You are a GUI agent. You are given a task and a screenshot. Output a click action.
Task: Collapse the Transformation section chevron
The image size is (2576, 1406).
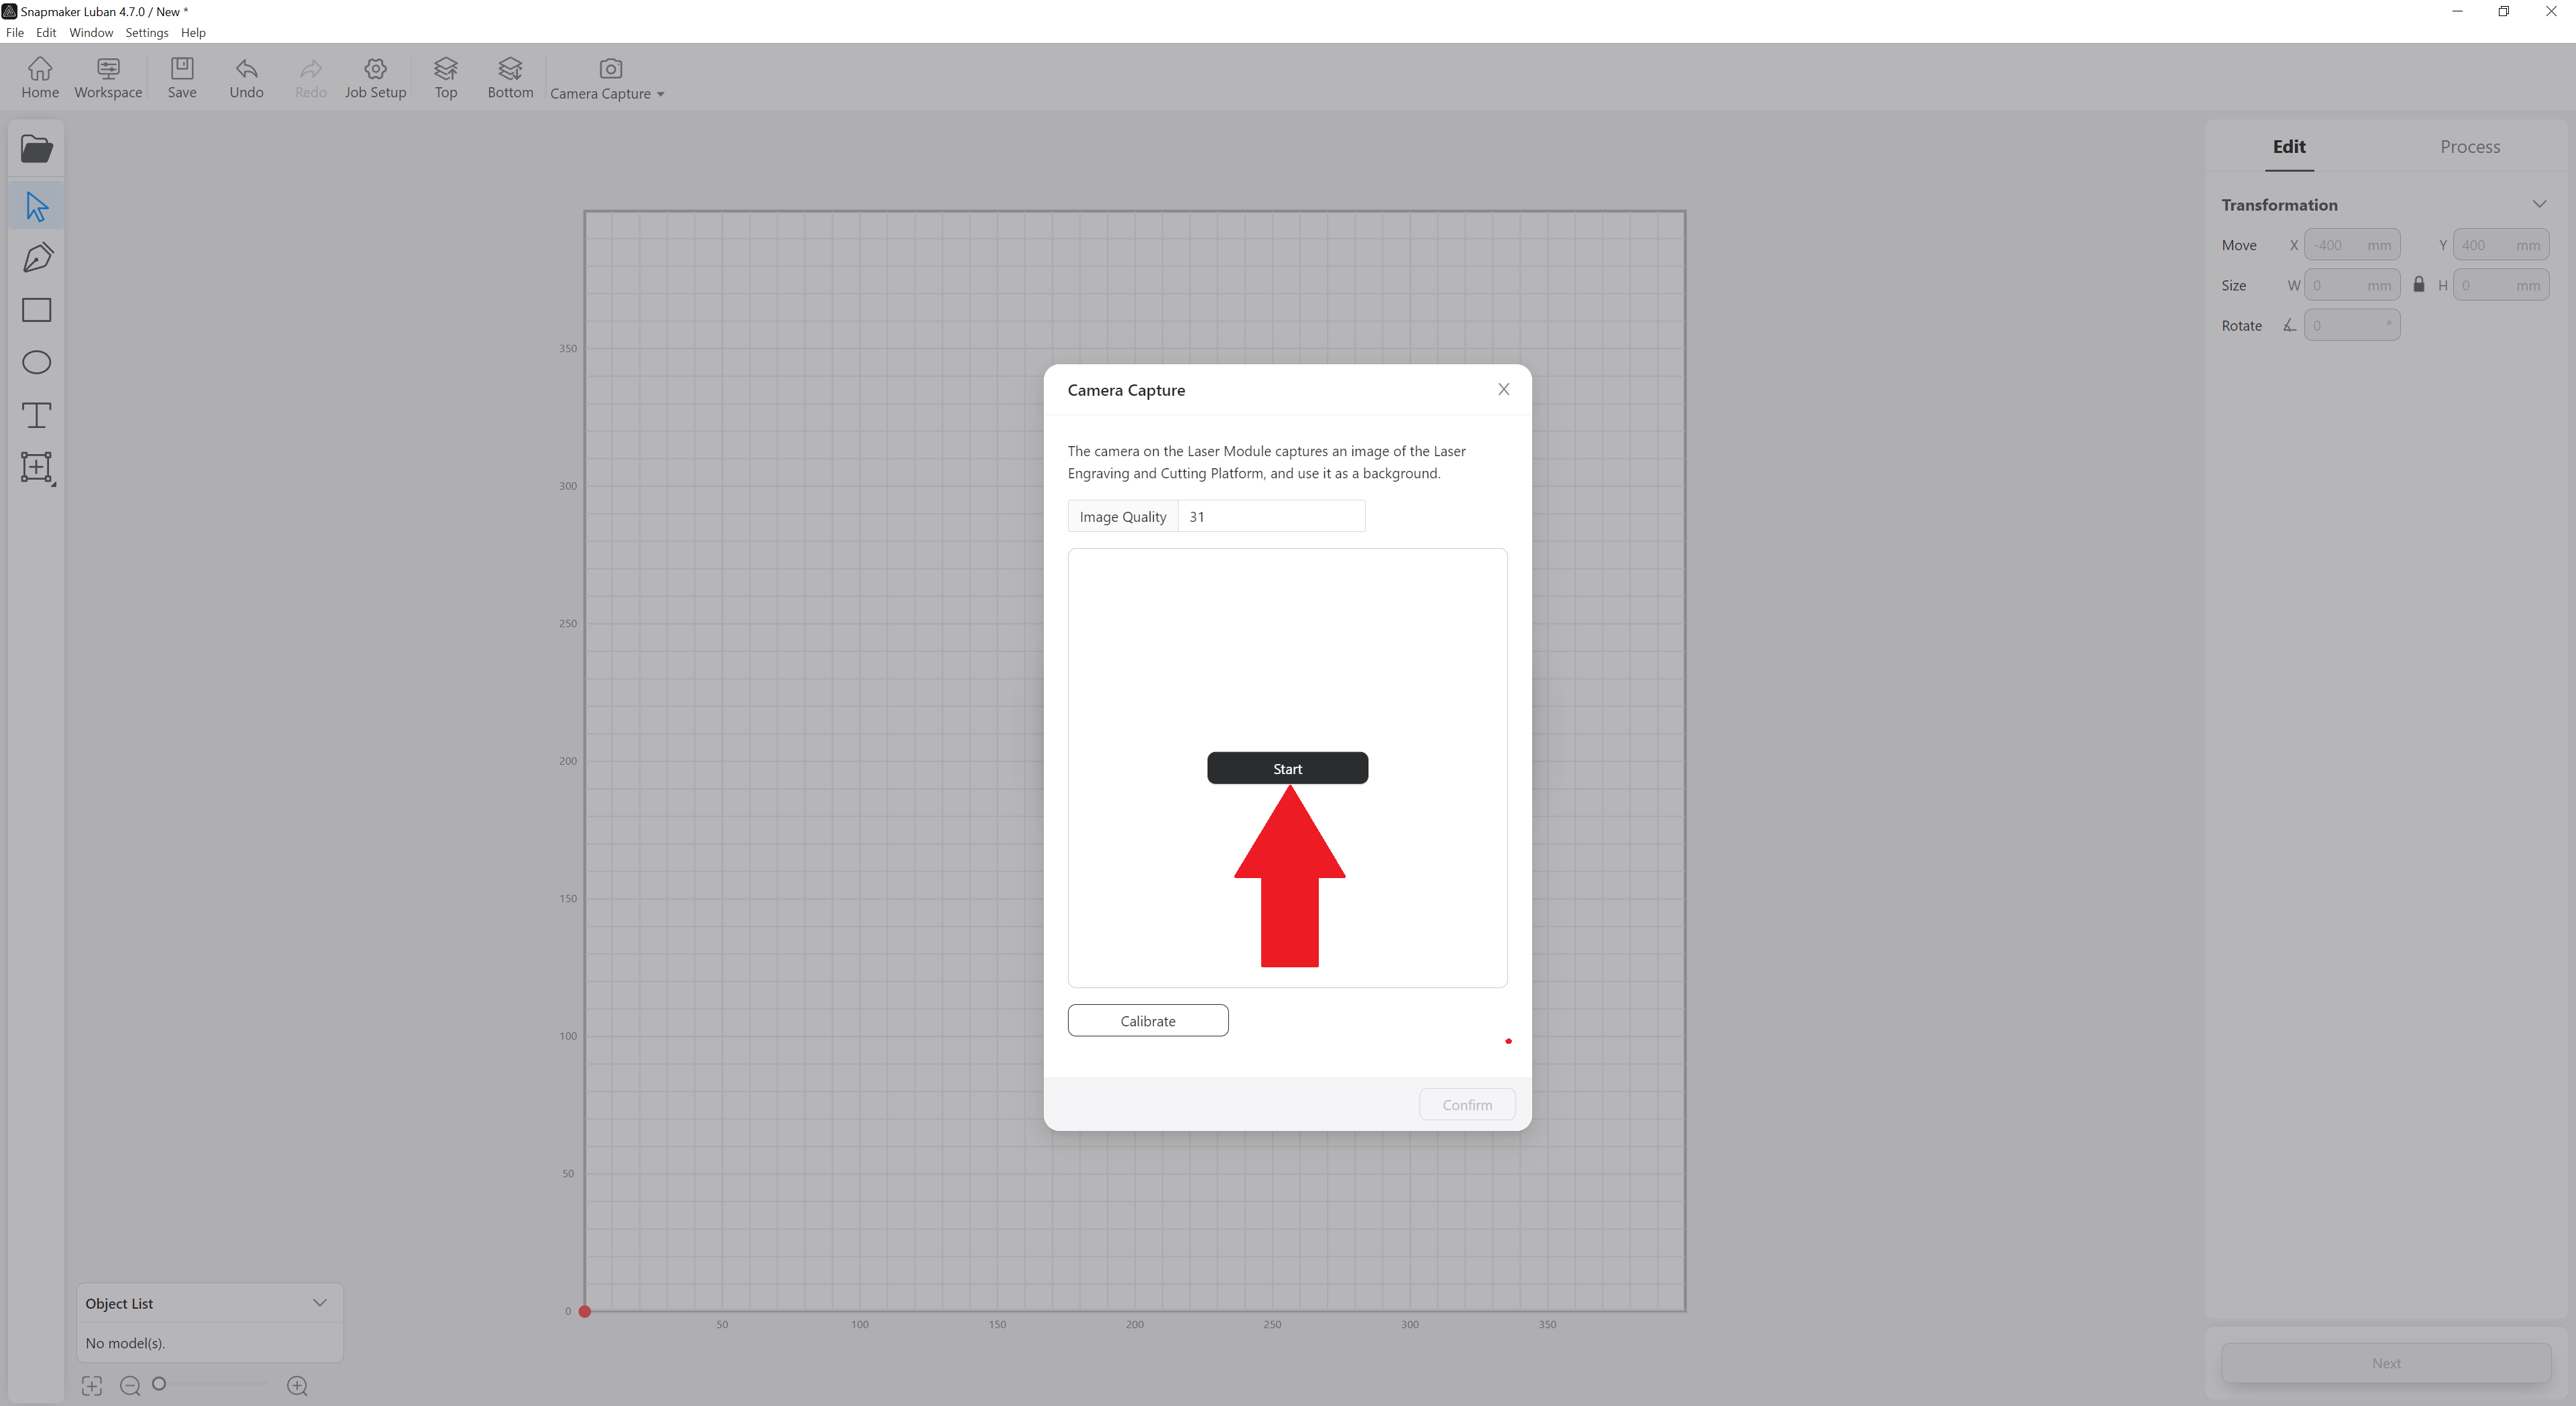(2539, 204)
